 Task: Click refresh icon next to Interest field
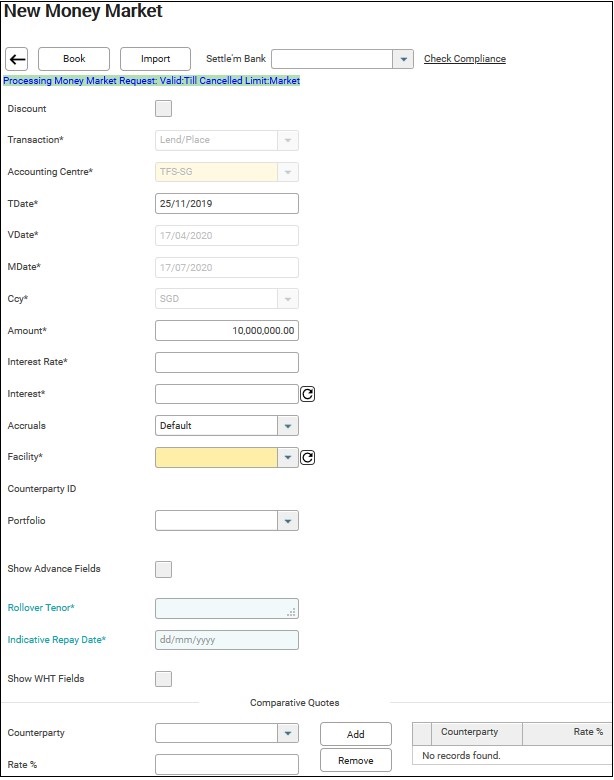pos(308,394)
